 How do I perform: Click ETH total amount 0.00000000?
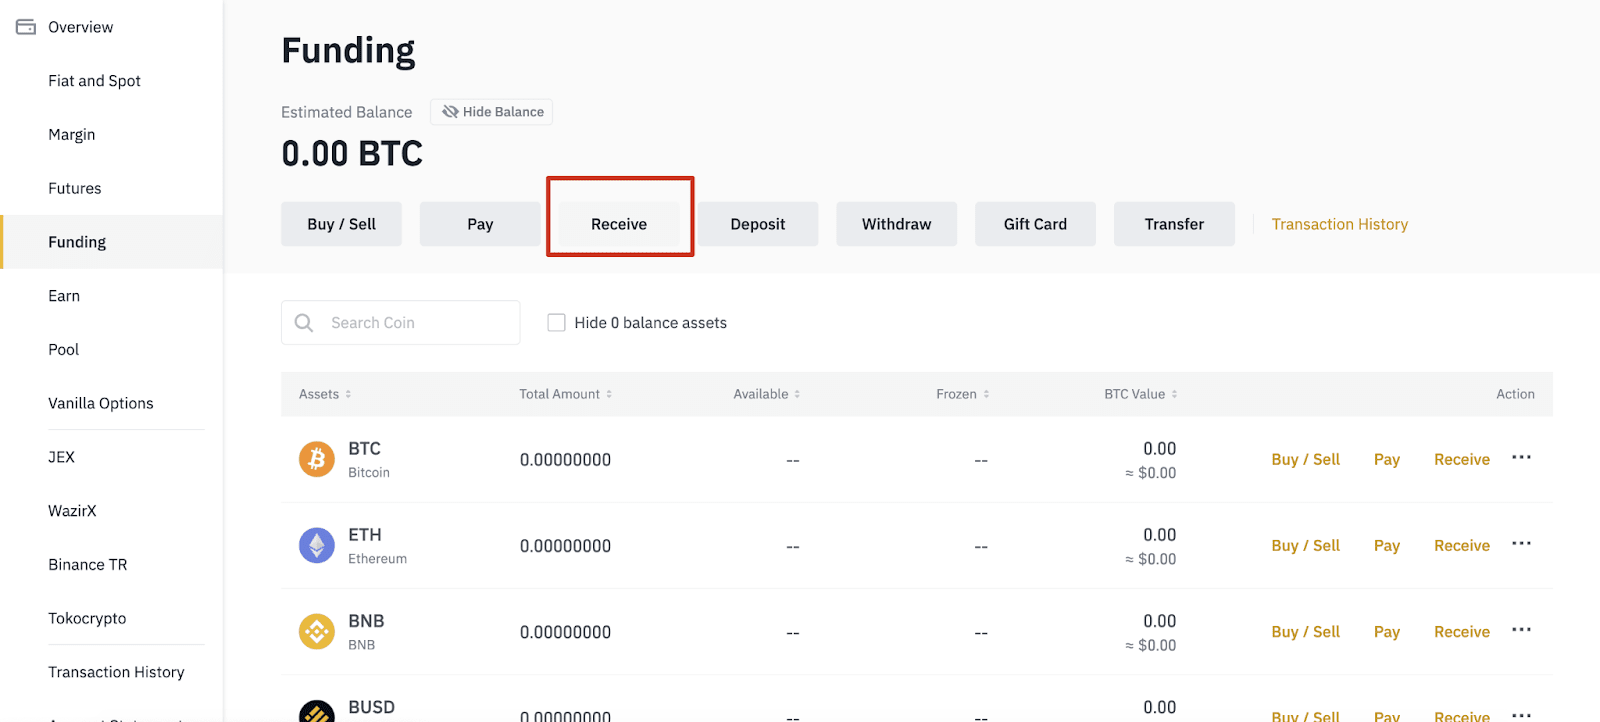pyautogui.click(x=565, y=546)
